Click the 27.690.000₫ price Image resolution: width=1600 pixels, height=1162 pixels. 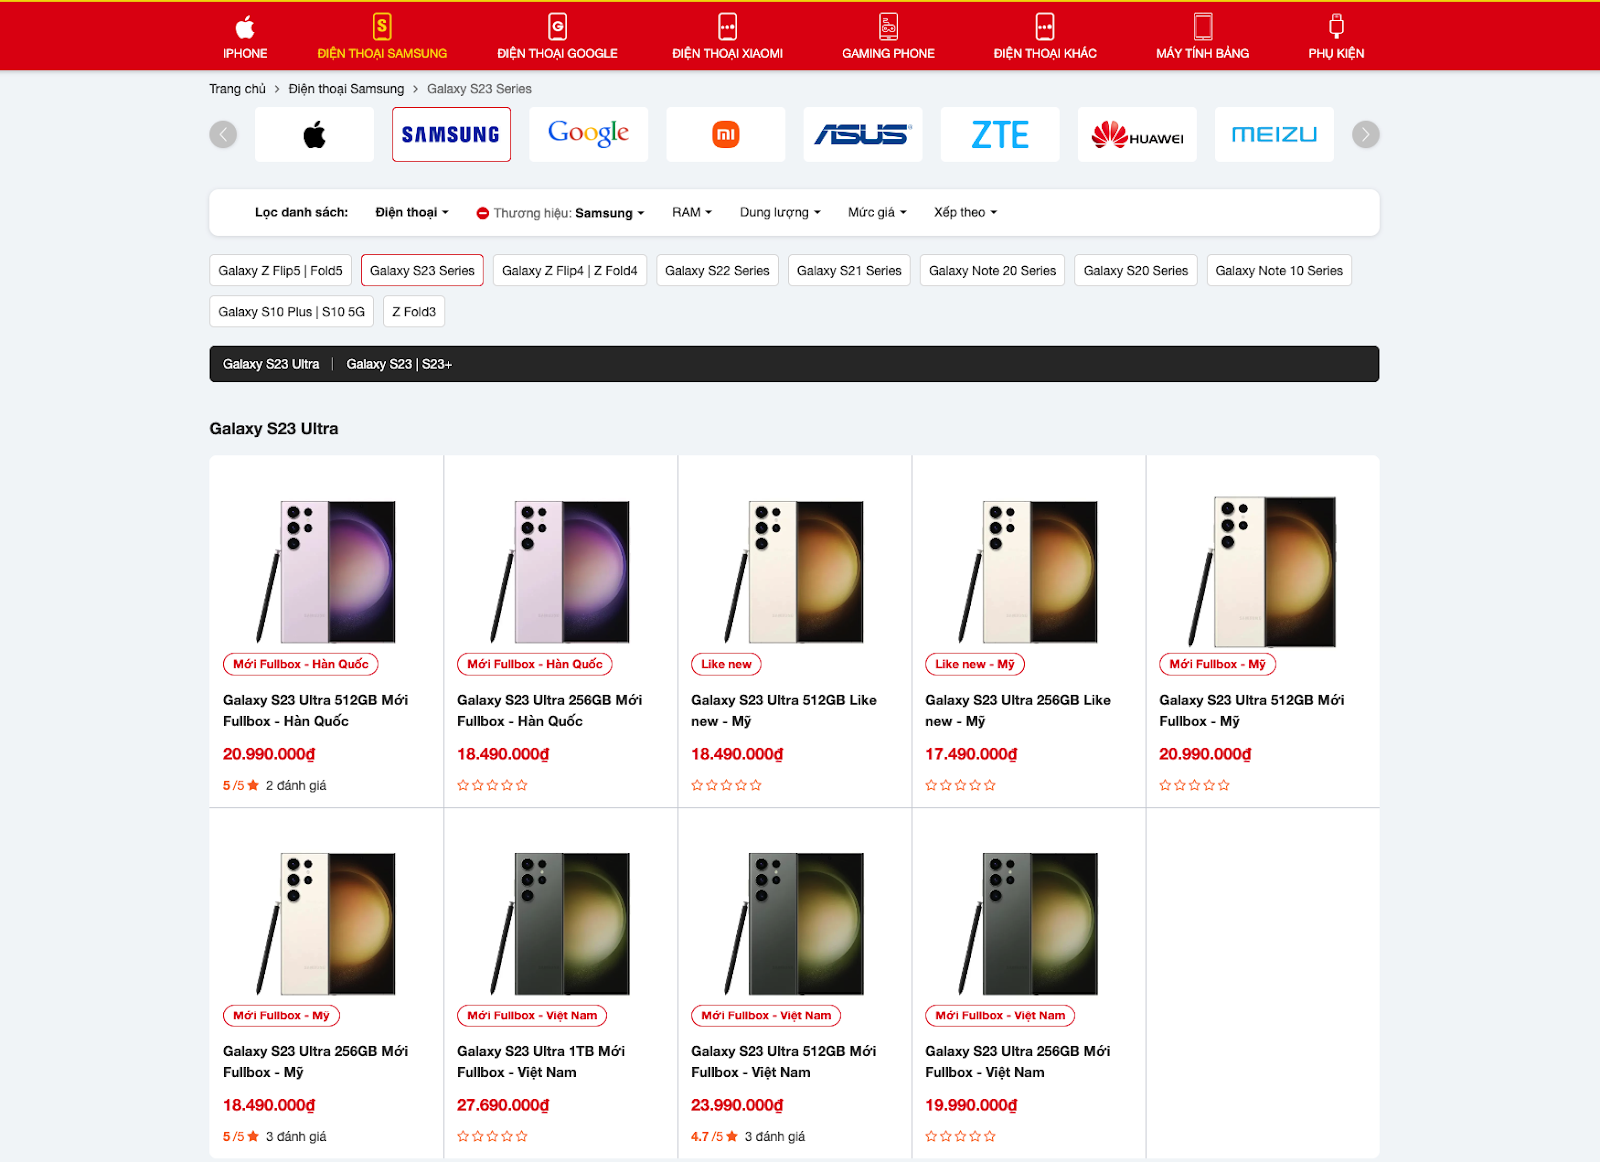[503, 1105]
